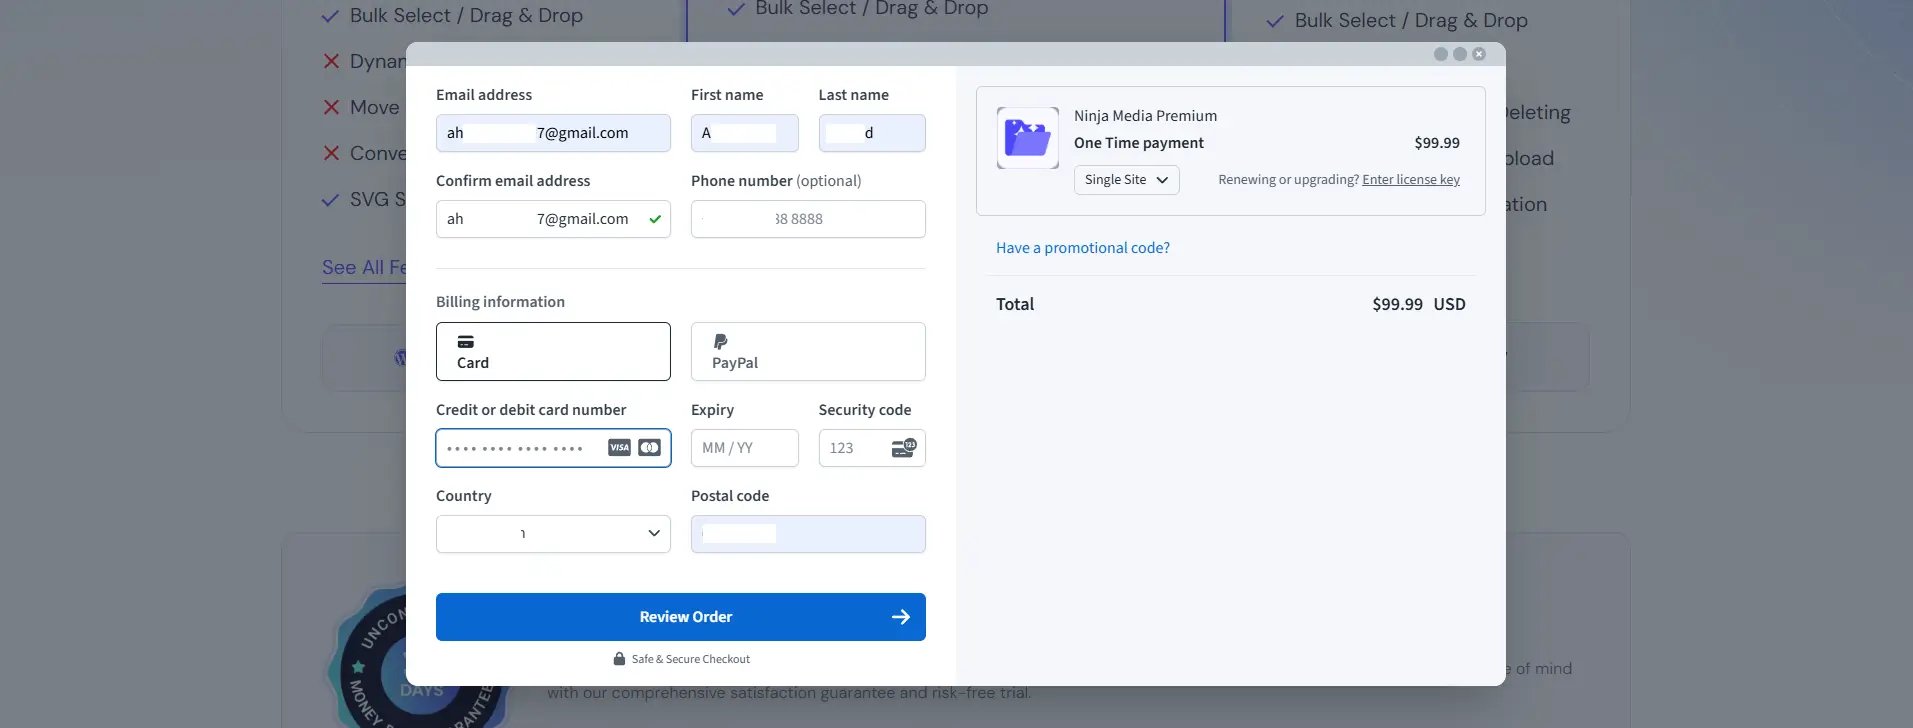Image resolution: width=1913 pixels, height=728 pixels.
Task: Click the credit card icon above Card
Action: 466,342
